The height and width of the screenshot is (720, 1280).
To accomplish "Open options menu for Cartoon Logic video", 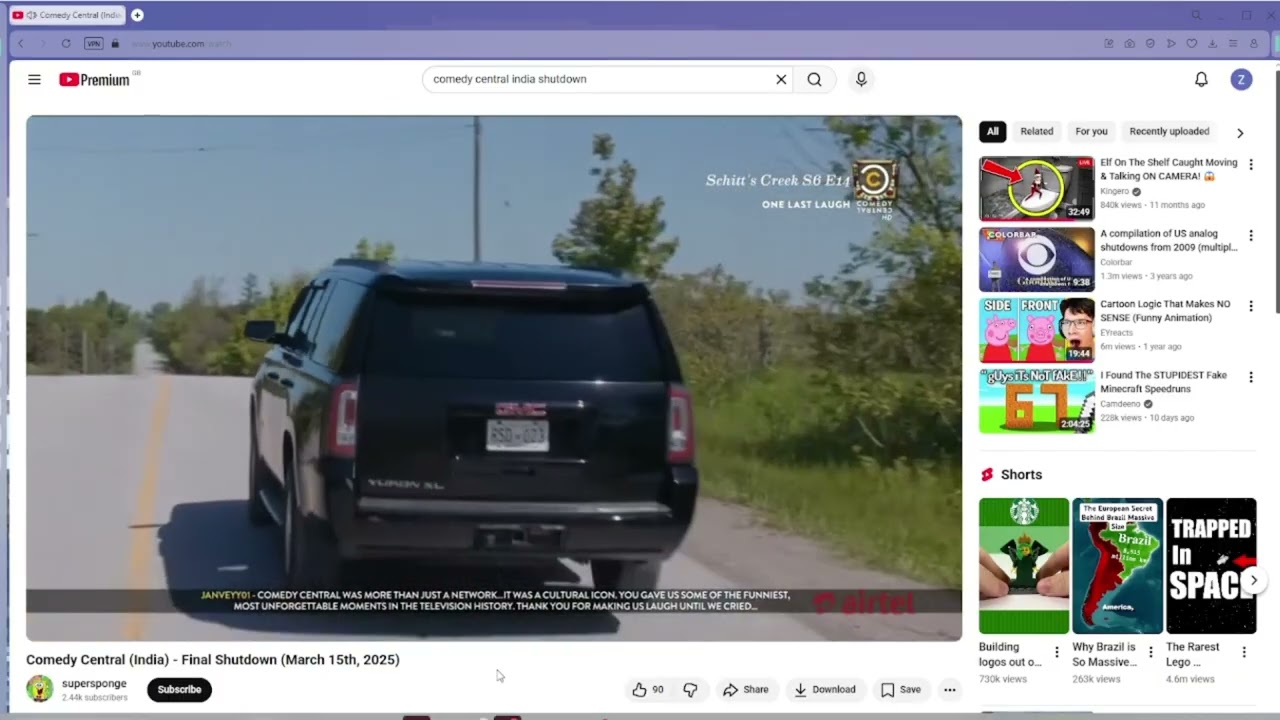I will pyautogui.click(x=1250, y=307).
